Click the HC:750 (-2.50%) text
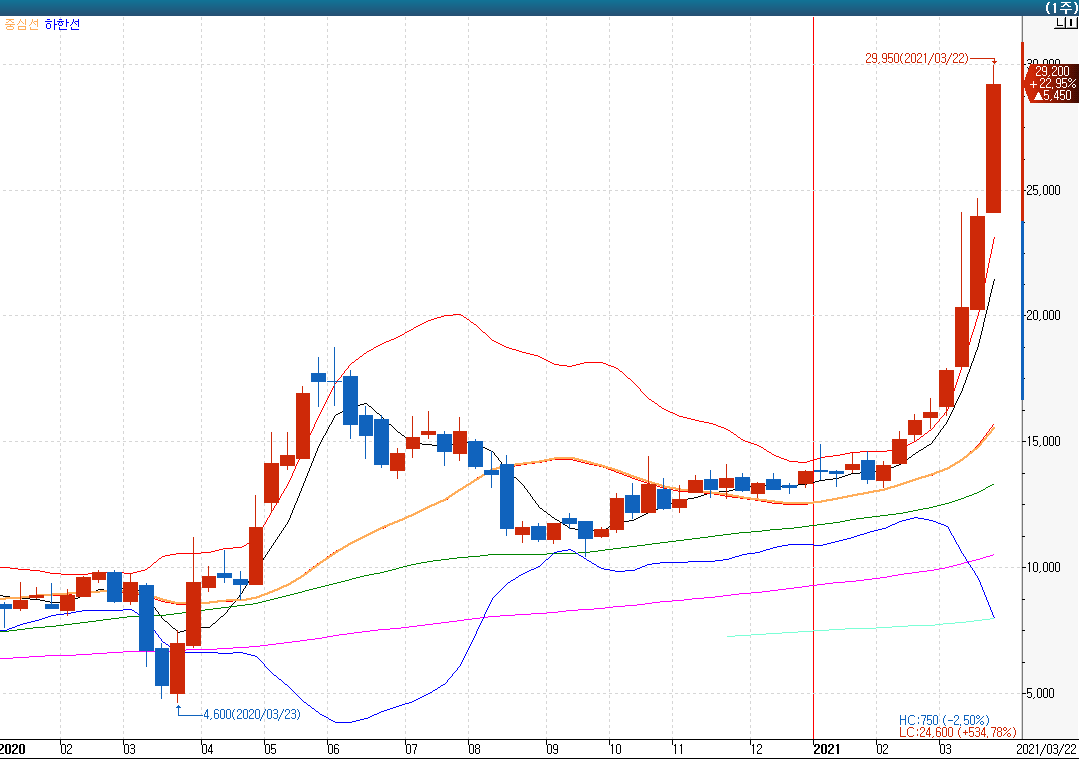Screen dimensions: 1079x759 click(943, 719)
